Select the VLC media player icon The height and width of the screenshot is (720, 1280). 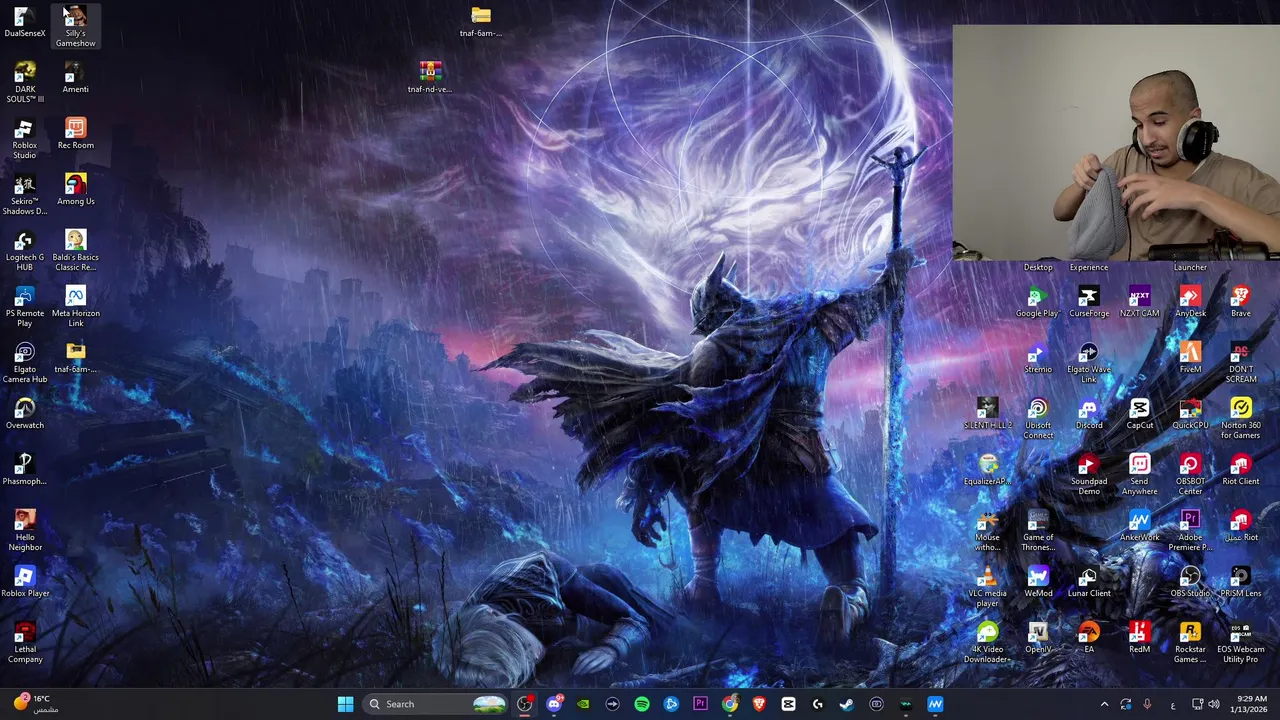(x=987, y=586)
